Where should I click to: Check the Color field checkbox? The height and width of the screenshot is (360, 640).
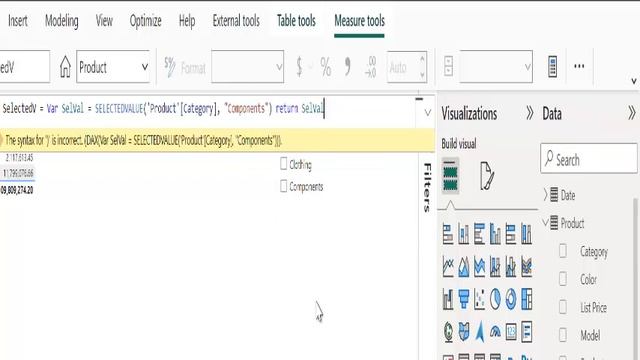pos(563,279)
